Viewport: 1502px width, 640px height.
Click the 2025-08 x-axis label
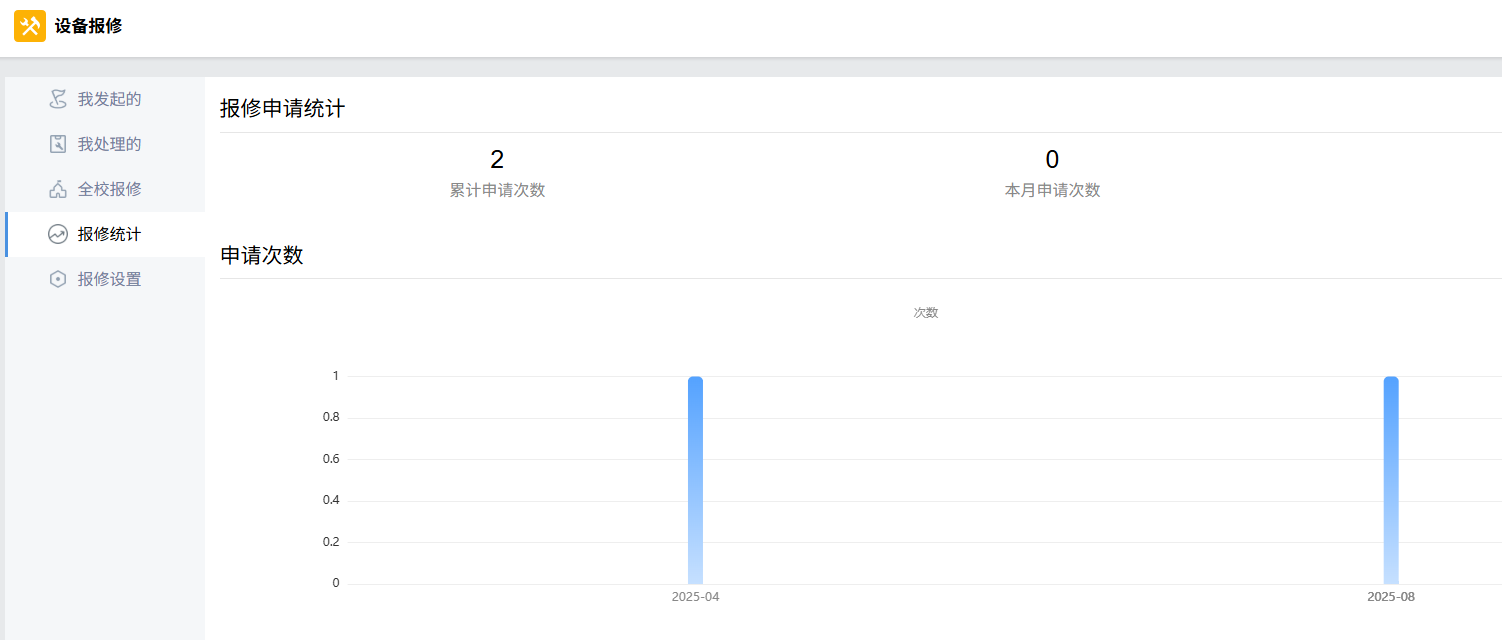pyautogui.click(x=1391, y=597)
